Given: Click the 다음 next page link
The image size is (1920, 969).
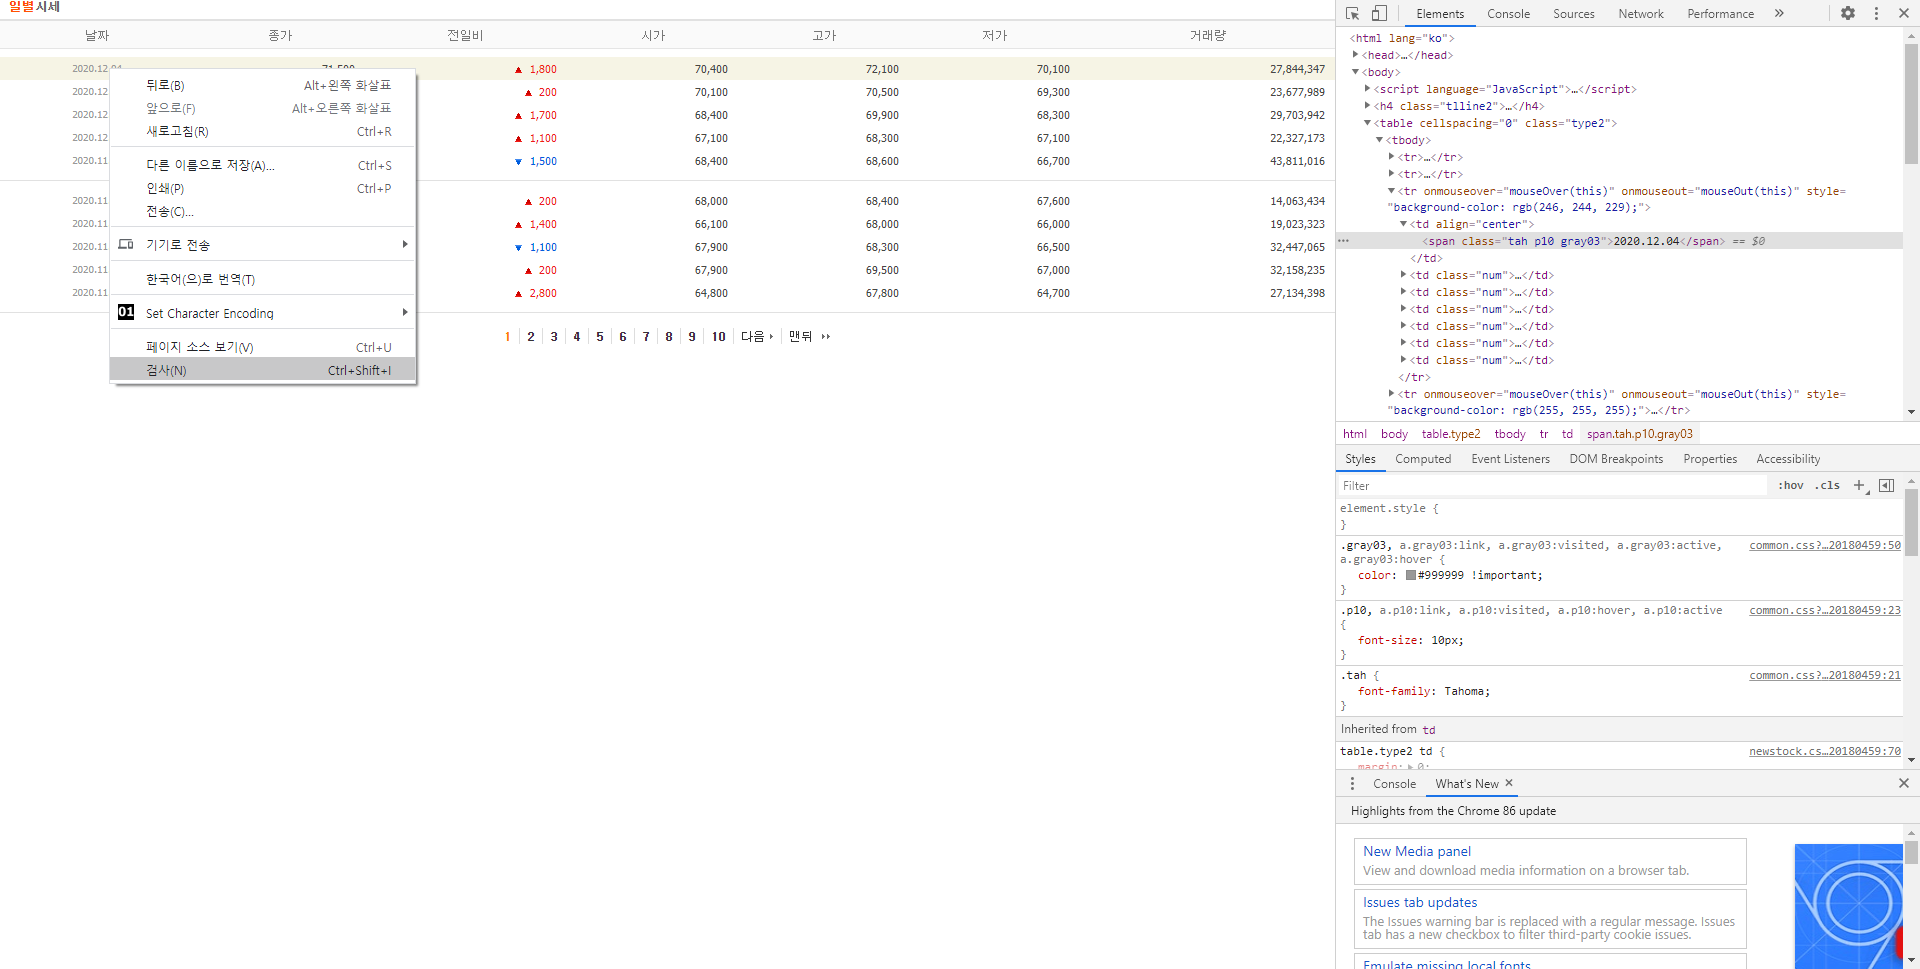Looking at the screenshot, I should (x=757, y=337).
